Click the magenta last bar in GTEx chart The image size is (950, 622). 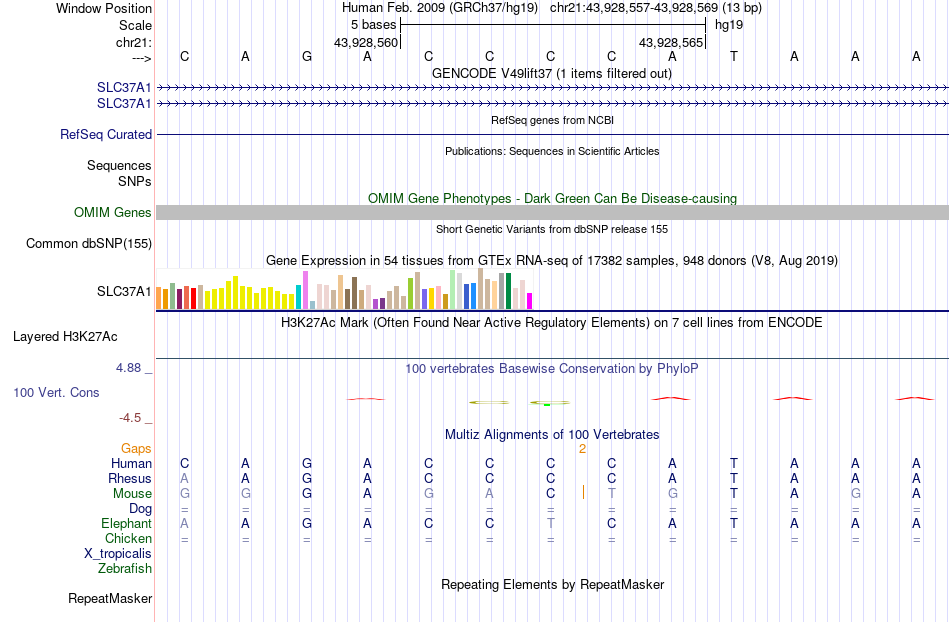(530, 301)
